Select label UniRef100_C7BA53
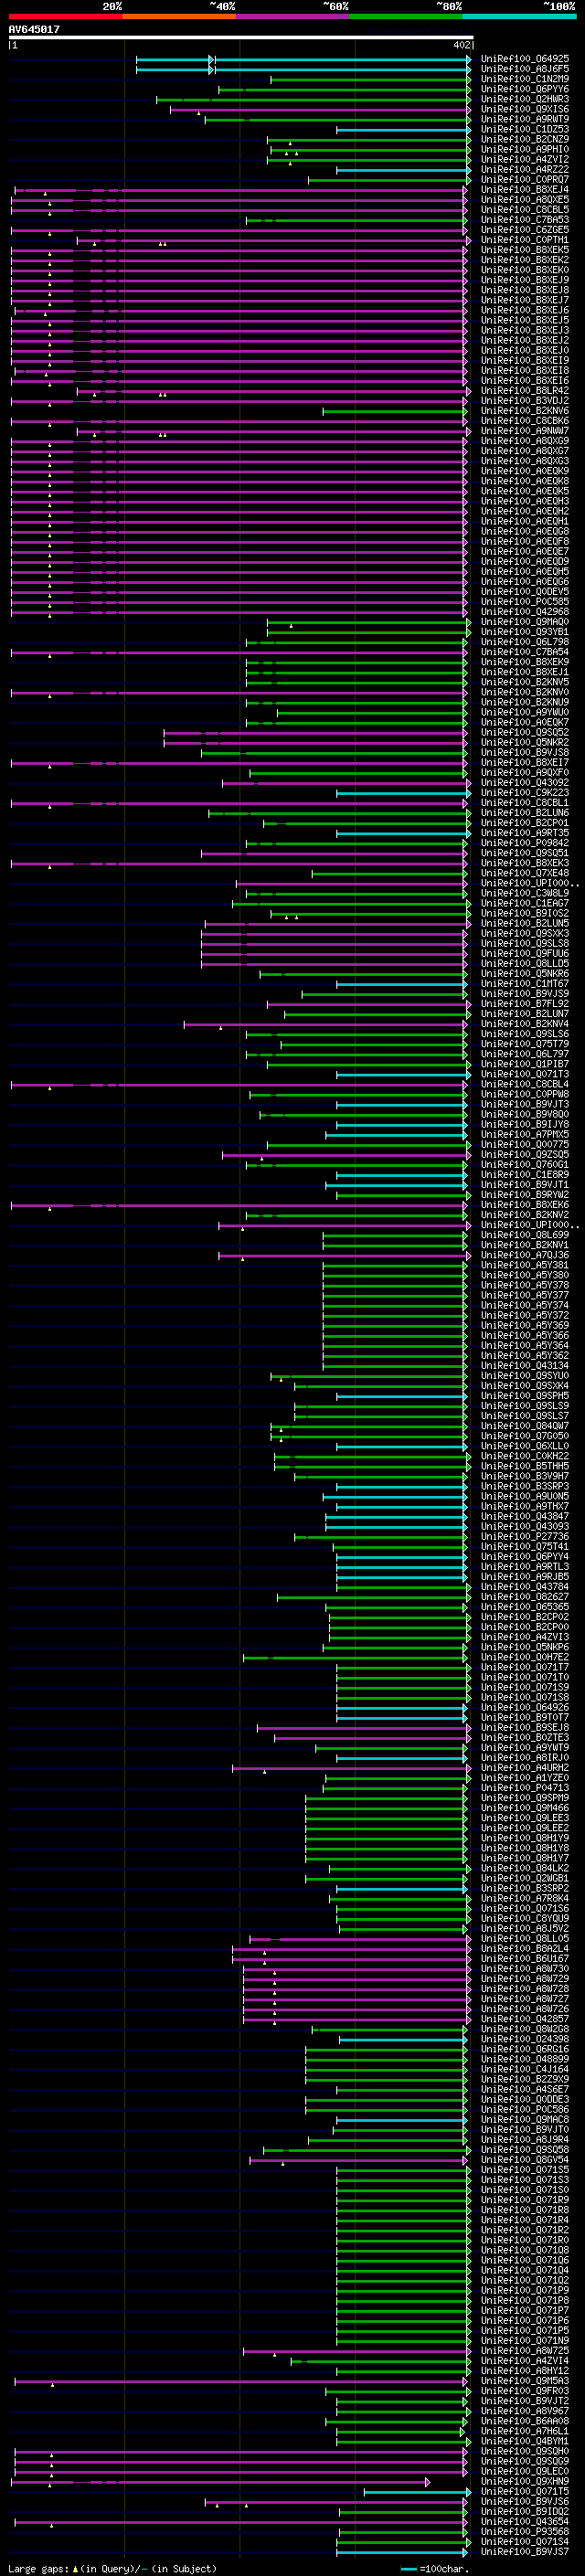 click(525, 220)
